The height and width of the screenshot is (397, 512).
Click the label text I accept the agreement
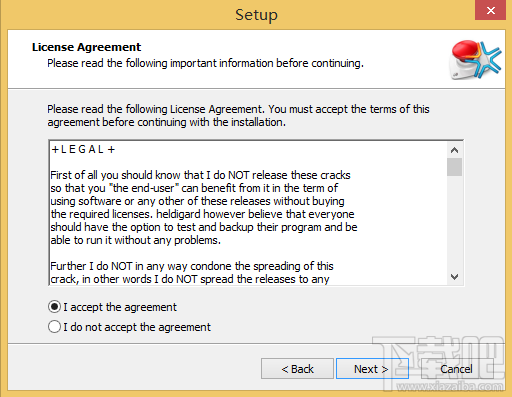[120, 307]
